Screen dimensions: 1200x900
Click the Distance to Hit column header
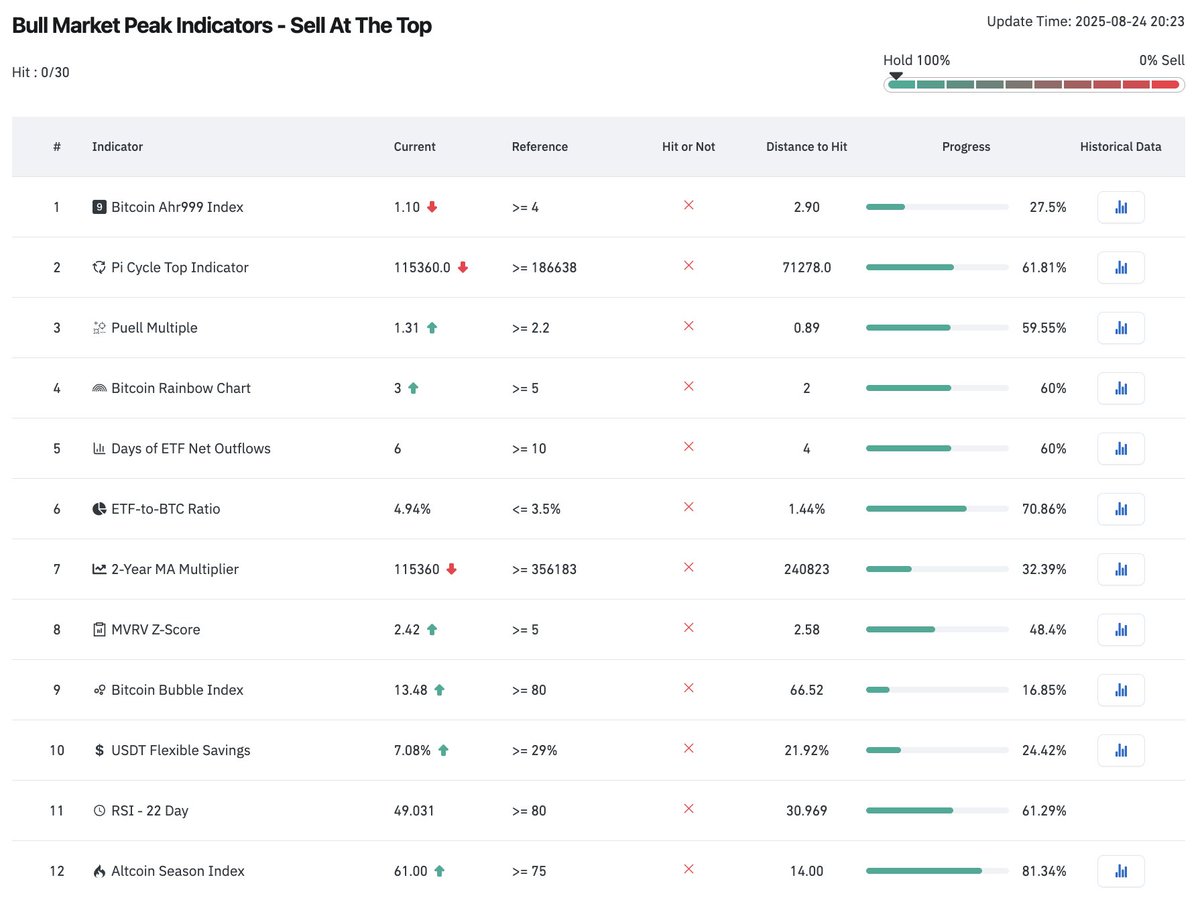[806, 147]
